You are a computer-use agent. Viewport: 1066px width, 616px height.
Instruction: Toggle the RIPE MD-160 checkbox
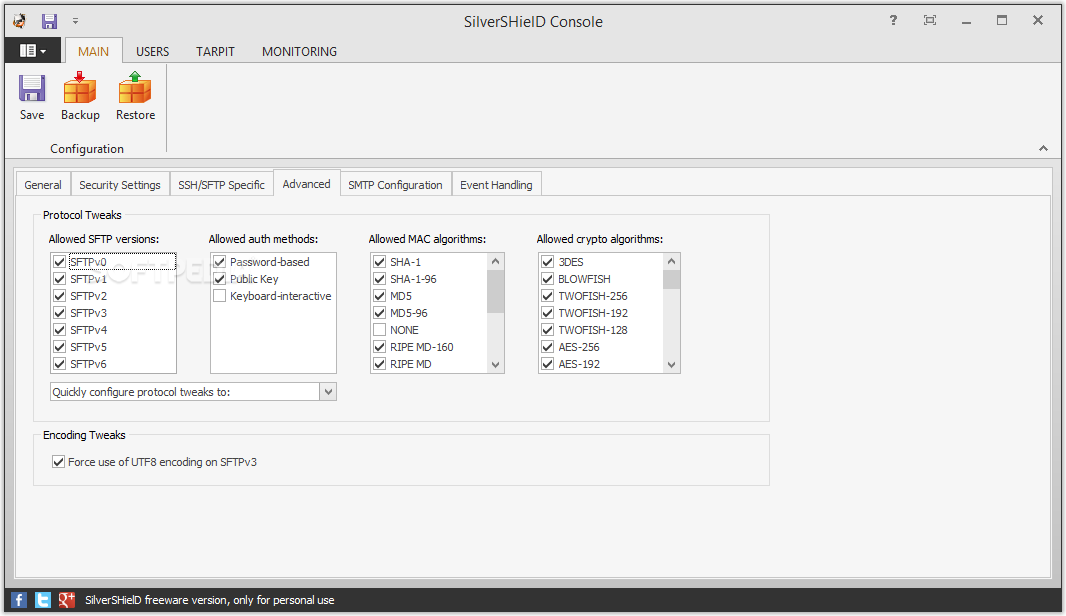[x=380, y=347]
